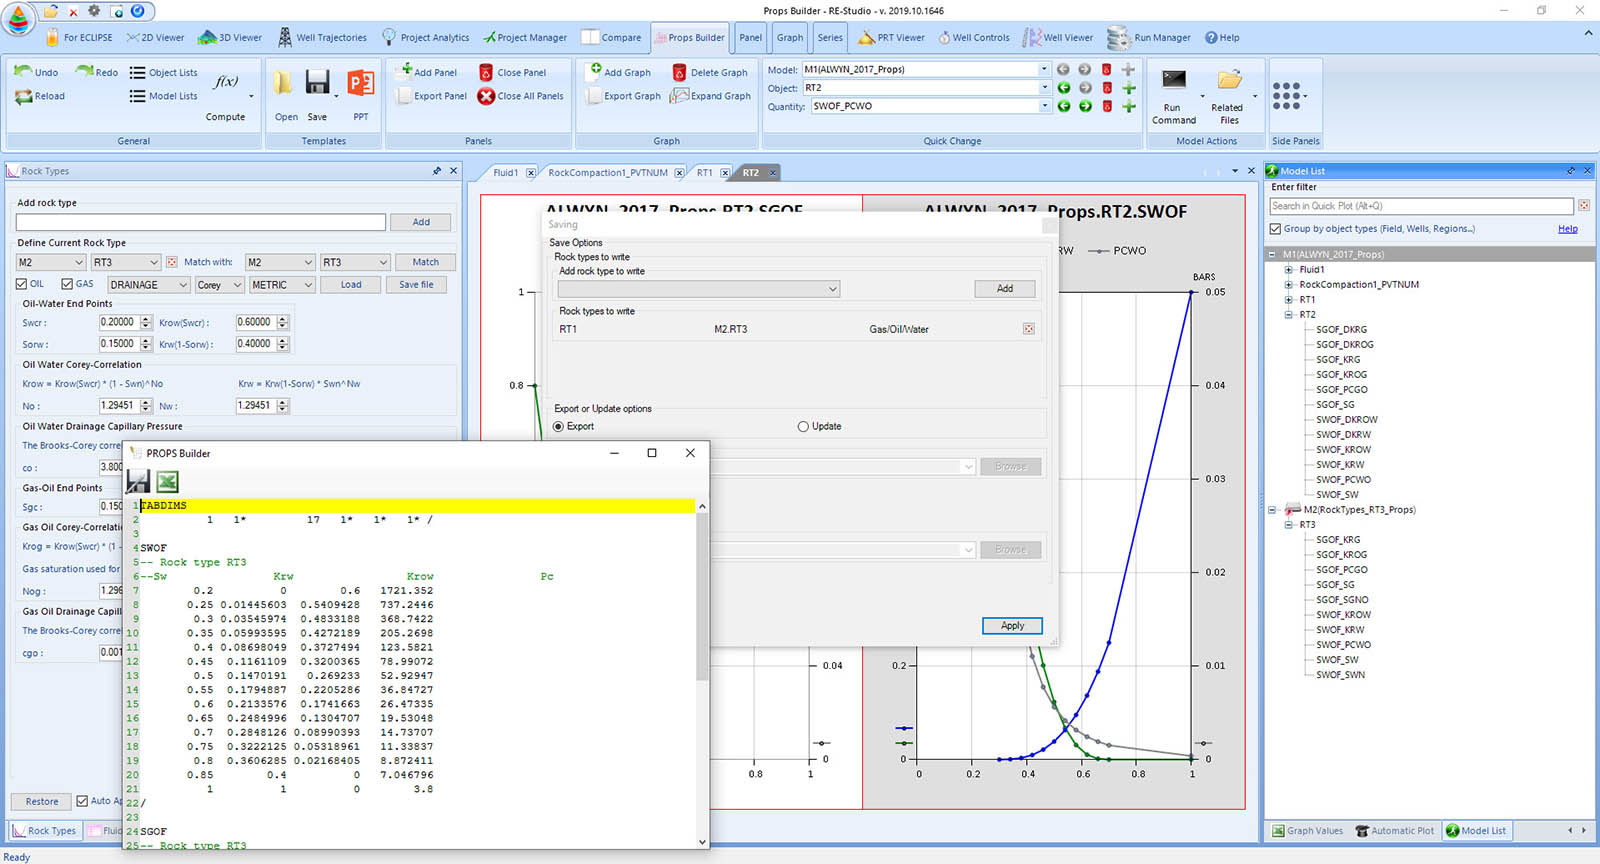Screen dimensions: 1600x864
Task: Toggle Group by object types checkbox
Action: tap(1276, 229)
